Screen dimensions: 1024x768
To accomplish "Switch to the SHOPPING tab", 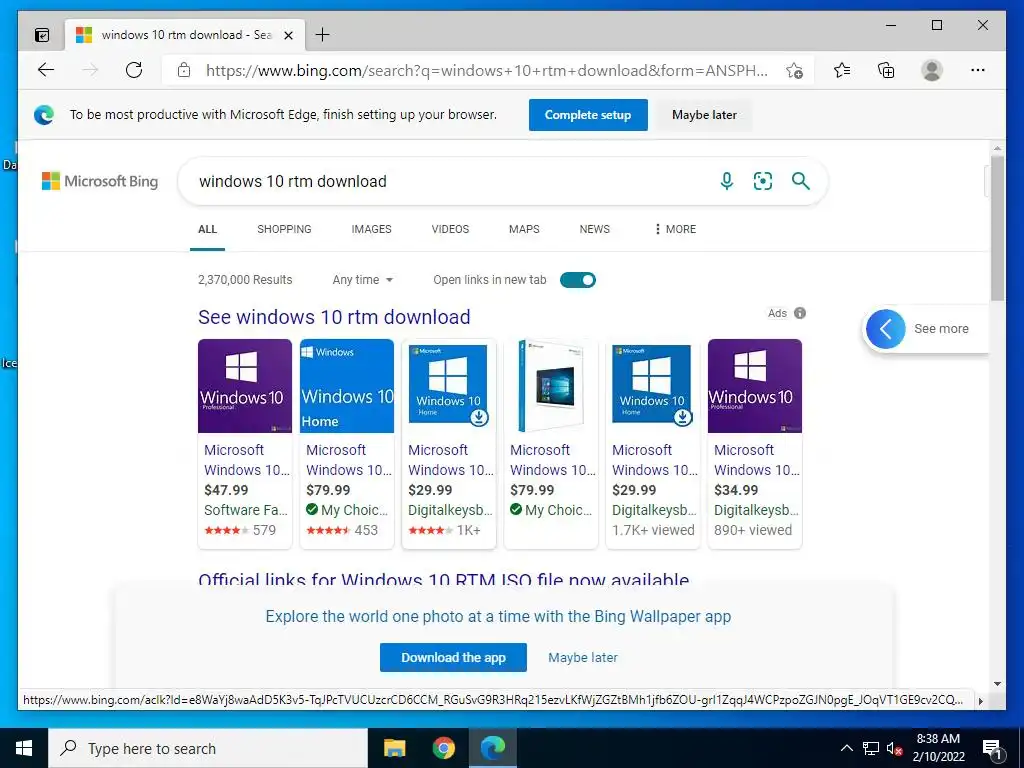I will tap(284, 229).
